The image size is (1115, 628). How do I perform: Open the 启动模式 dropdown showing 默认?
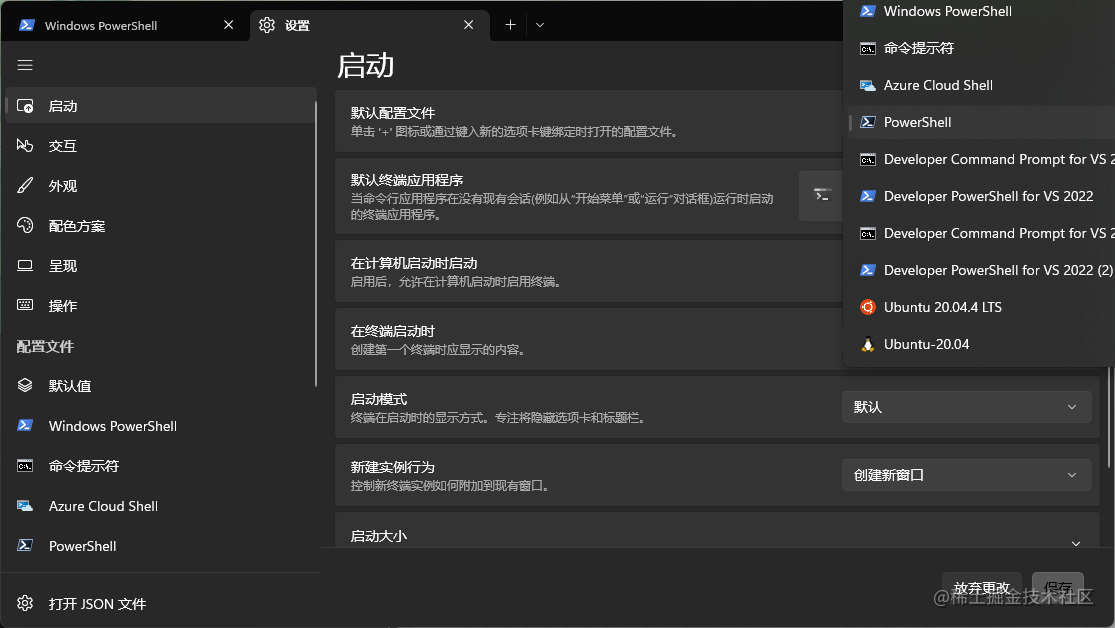pyautogui.click(x=965, y=407)
